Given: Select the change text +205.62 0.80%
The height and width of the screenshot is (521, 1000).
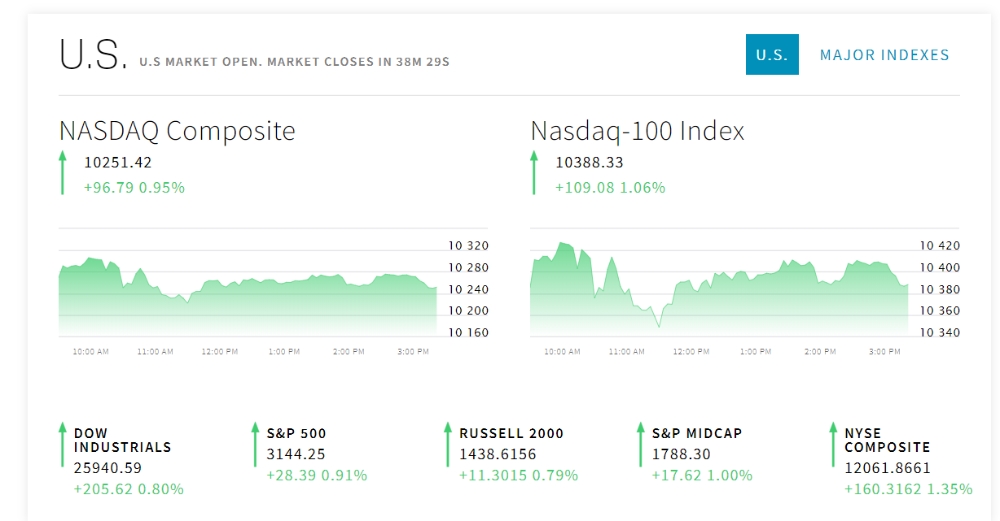Looking at the screenshot, I should click(128, 489).
